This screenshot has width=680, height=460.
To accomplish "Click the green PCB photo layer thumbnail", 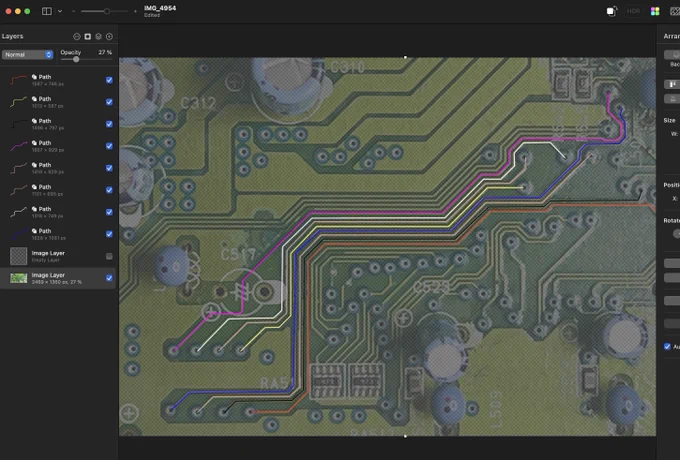I will click(18, 278).
